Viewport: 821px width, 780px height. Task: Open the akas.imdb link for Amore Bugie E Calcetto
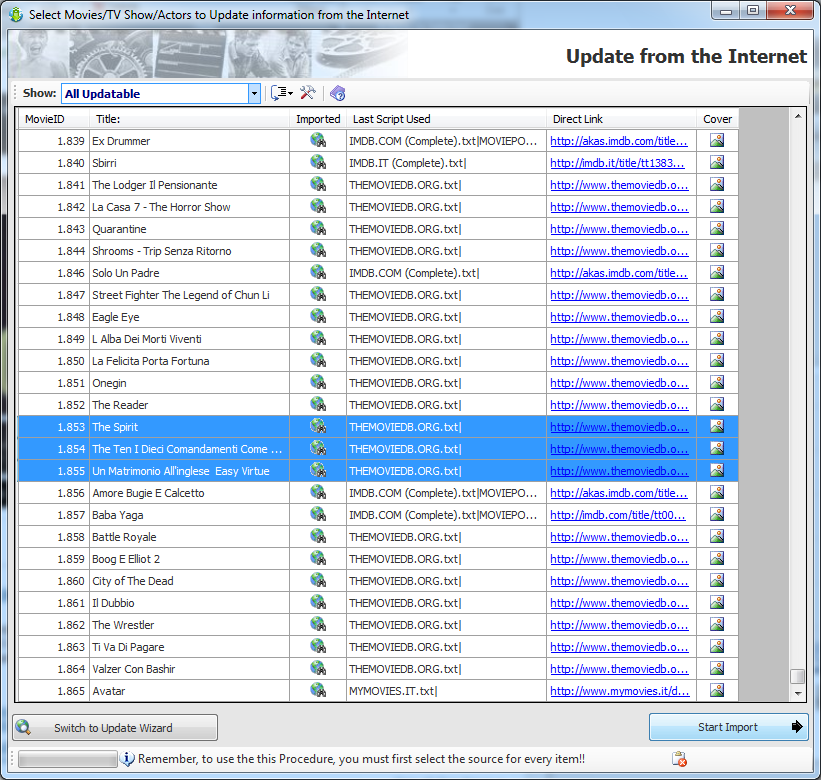(x=618, y=493)
